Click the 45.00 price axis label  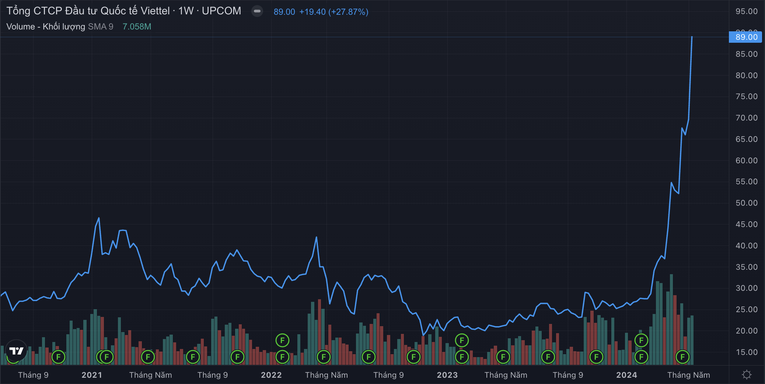pyautogui.click(x=746, y=224)
